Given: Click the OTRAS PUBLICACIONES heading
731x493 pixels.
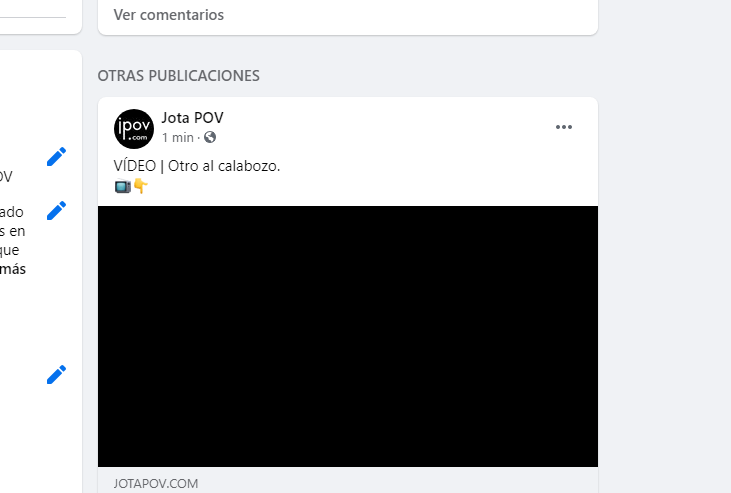Looking at the screenshot, I should [179, 76].
